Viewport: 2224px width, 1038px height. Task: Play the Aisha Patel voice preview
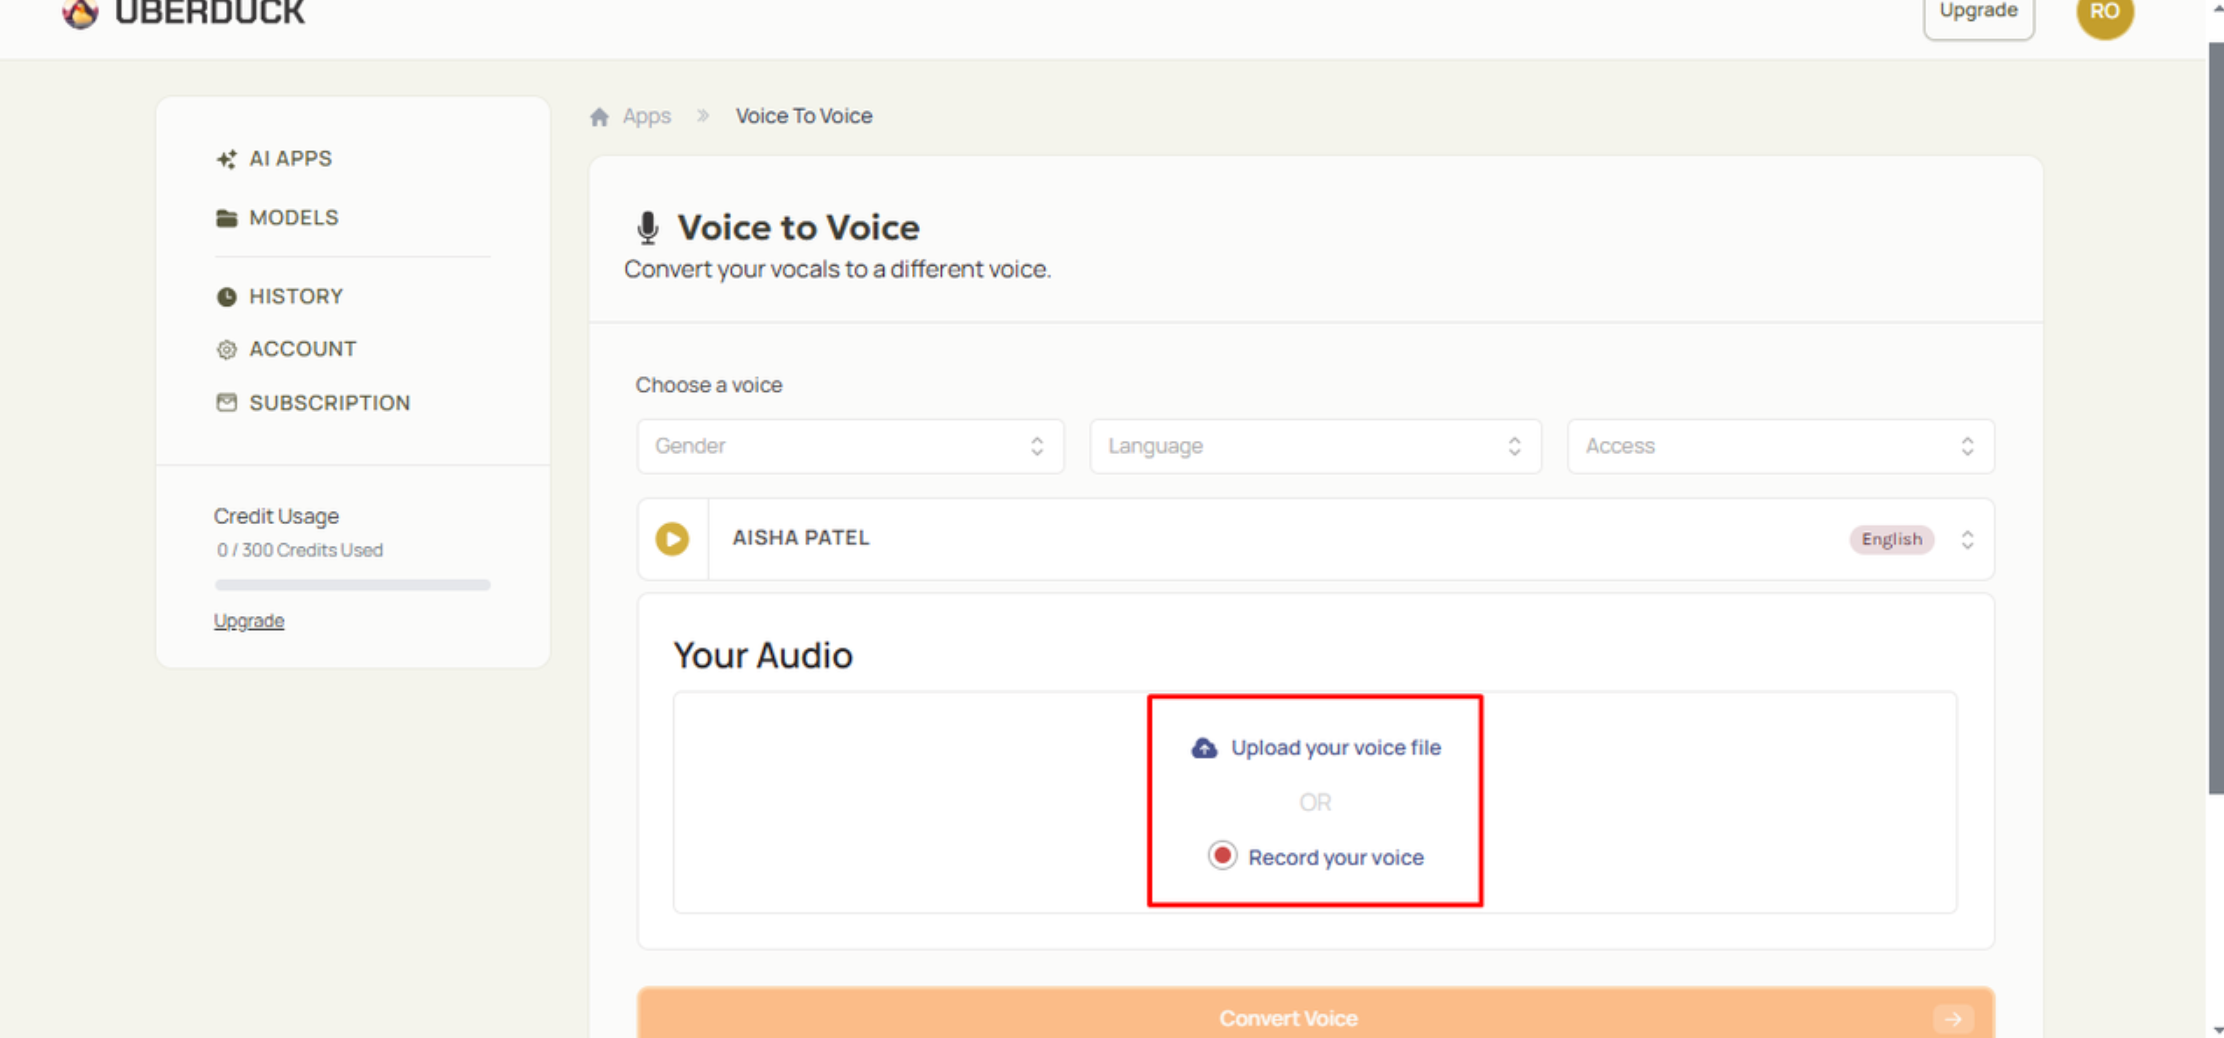[x=672, y=539]
